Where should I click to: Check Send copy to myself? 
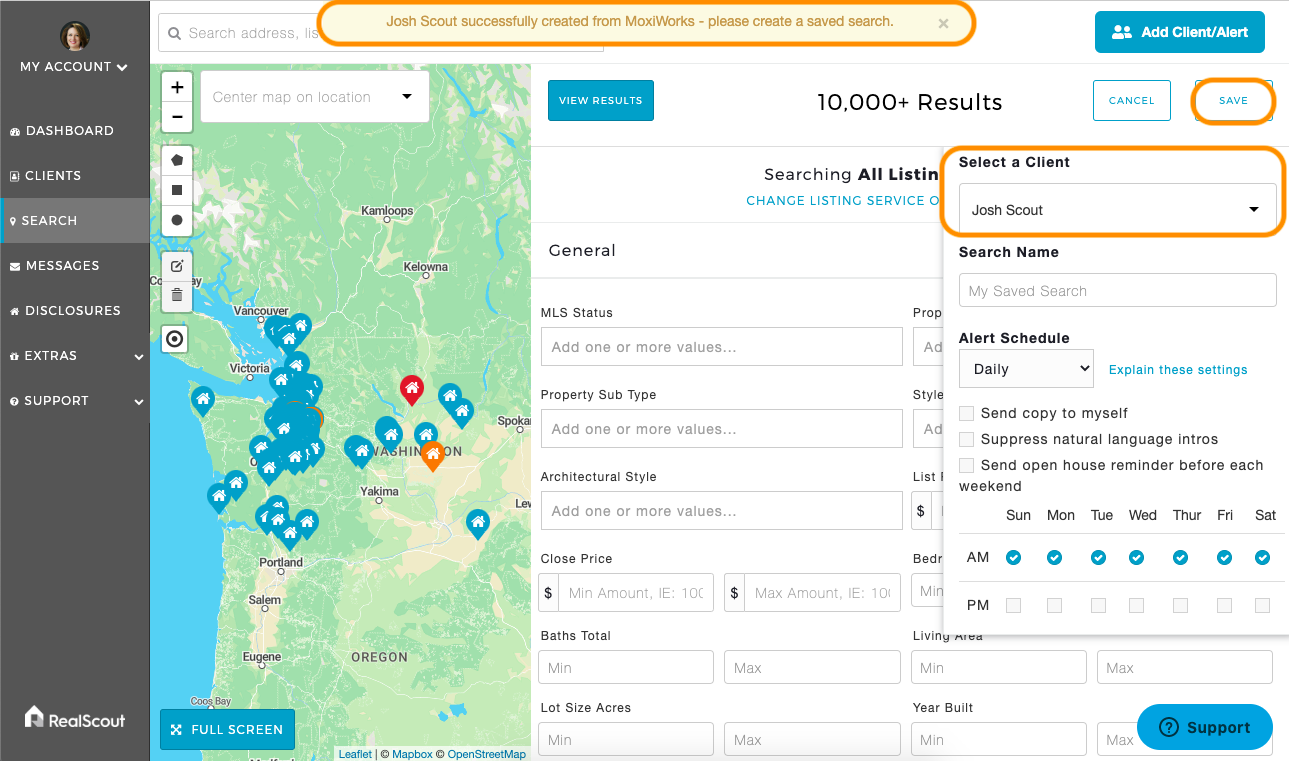click(966, 413)
